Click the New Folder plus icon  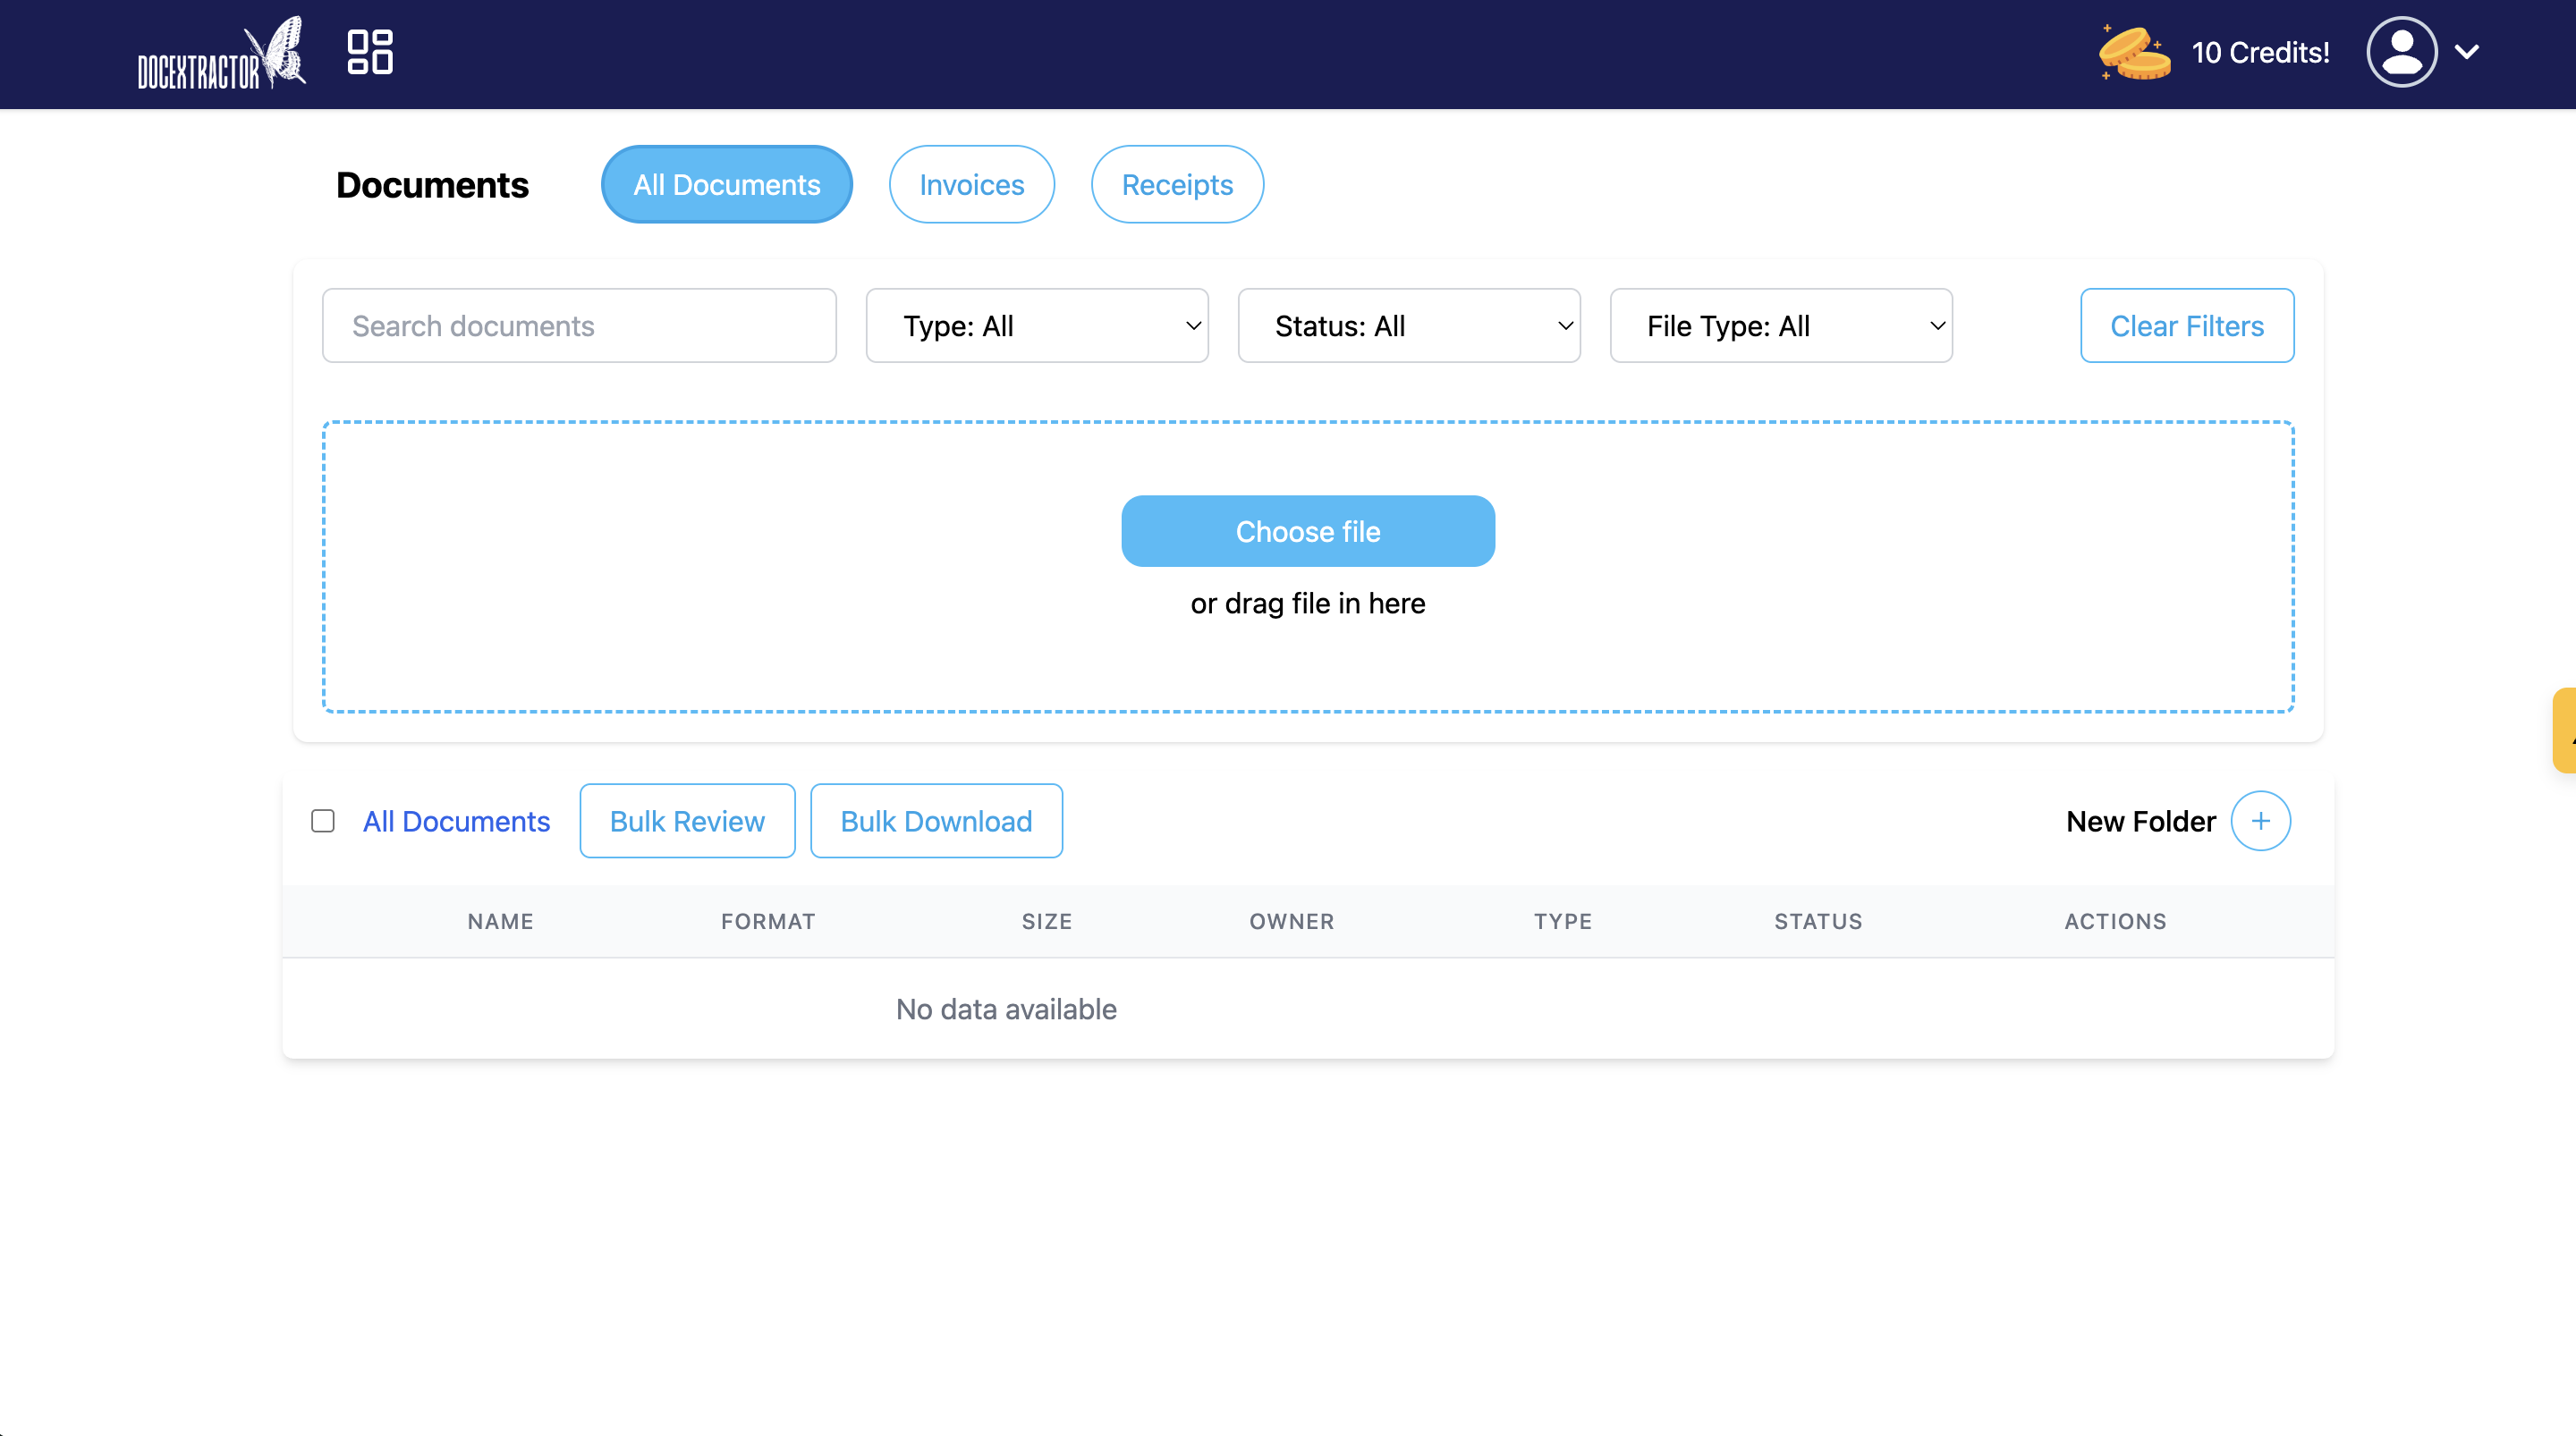coord(2260,821)
